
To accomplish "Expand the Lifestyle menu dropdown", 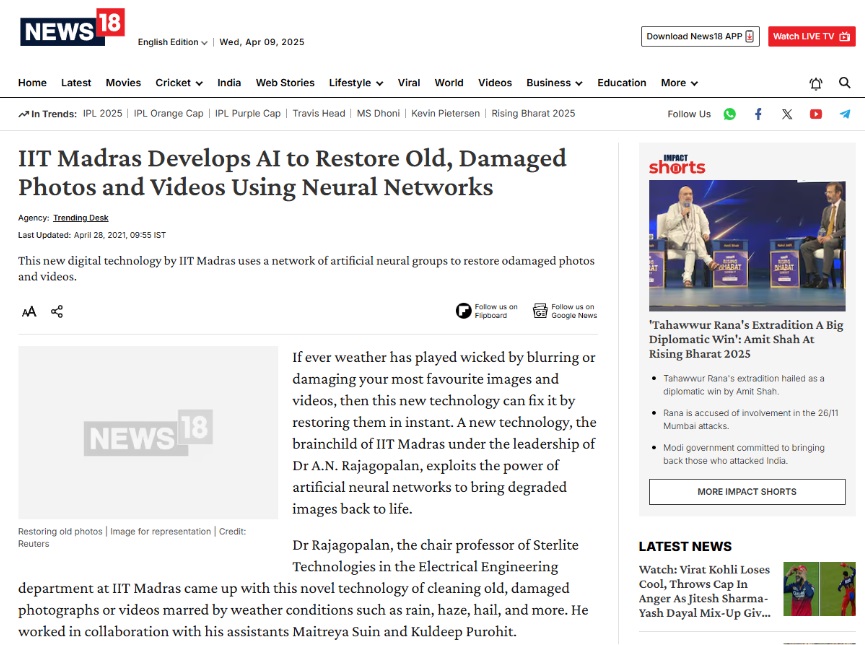I will pos(356,83).
